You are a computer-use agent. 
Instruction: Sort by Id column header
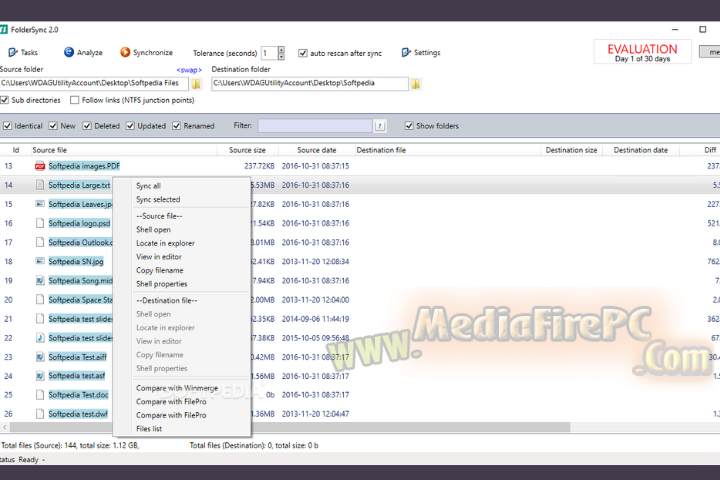pos(16,150)
